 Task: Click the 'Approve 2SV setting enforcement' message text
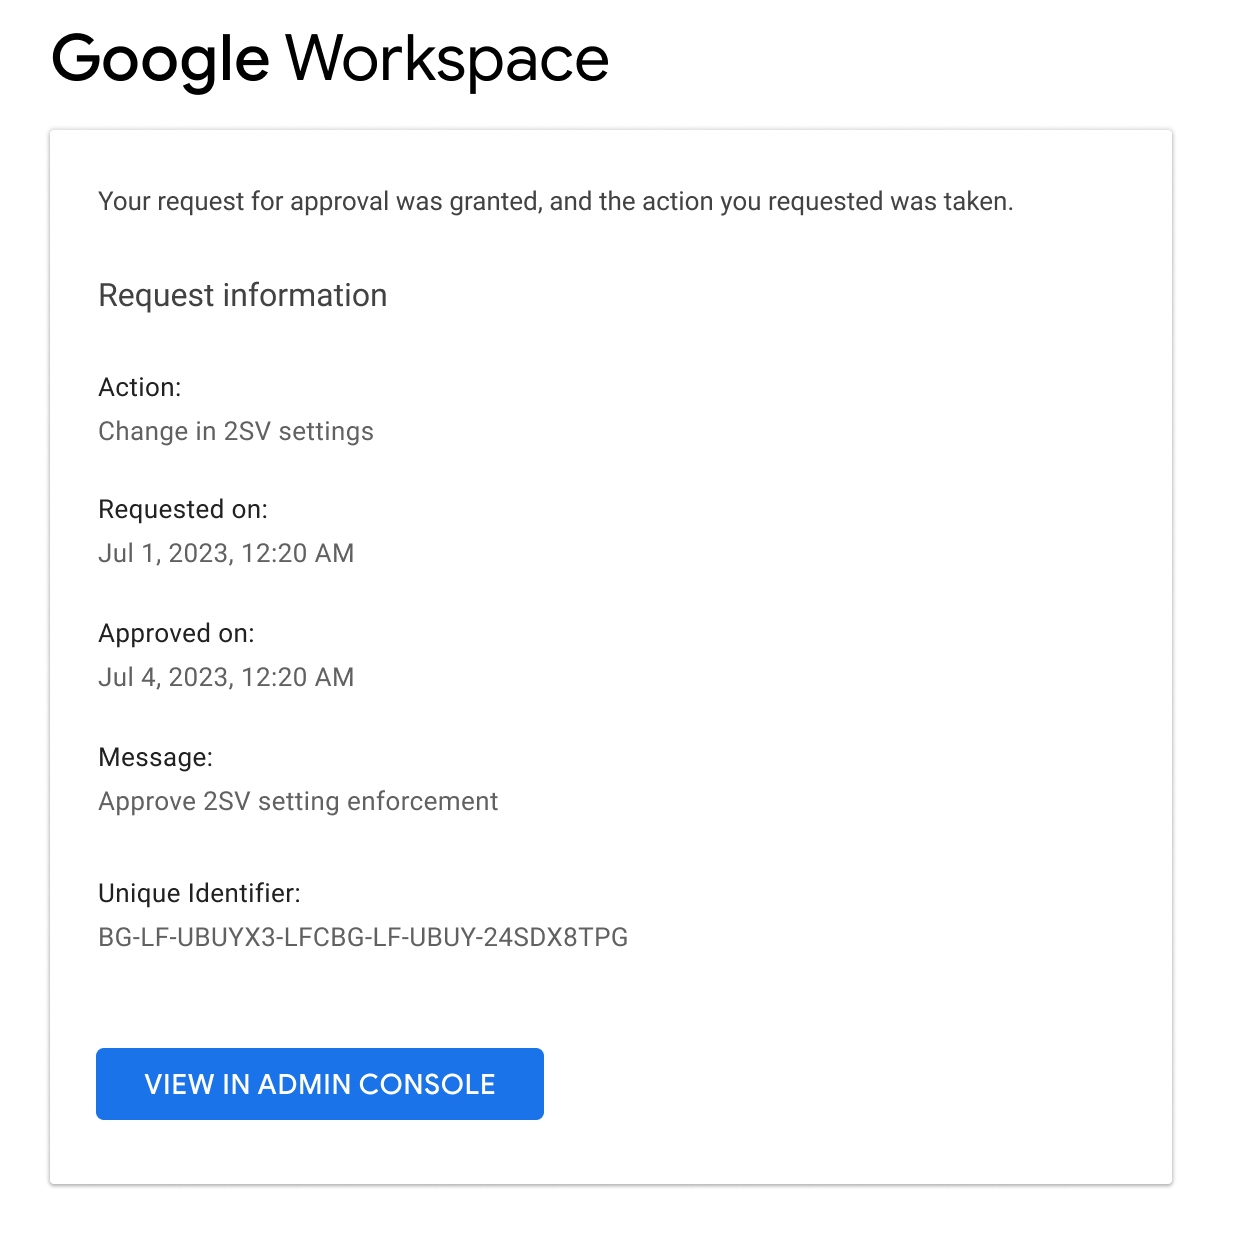coord(298,801)
